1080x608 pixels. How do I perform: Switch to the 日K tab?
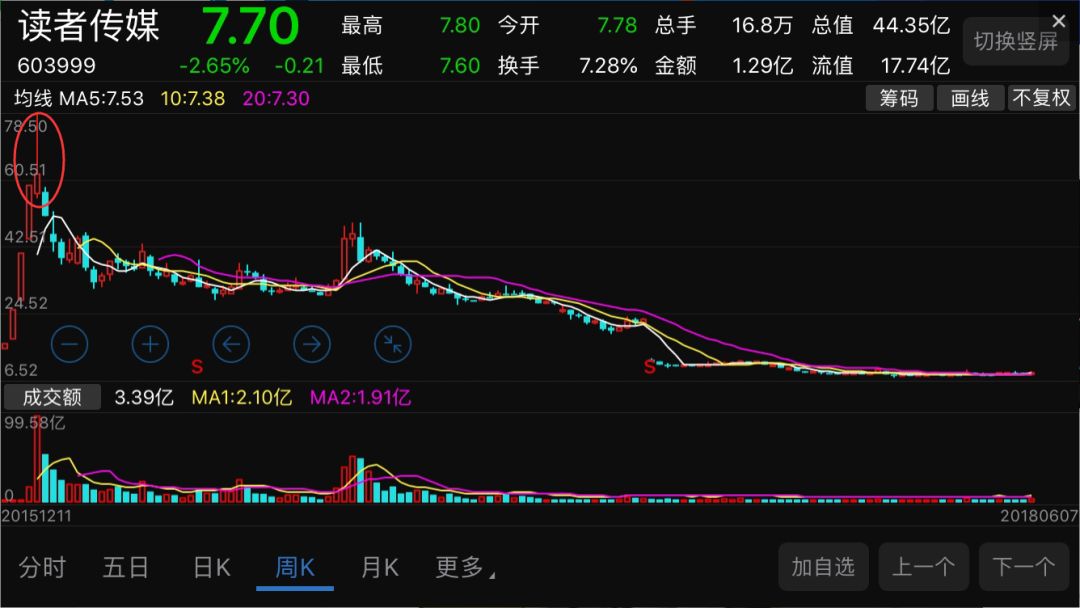pyautogui.click(x=211, y=567)
